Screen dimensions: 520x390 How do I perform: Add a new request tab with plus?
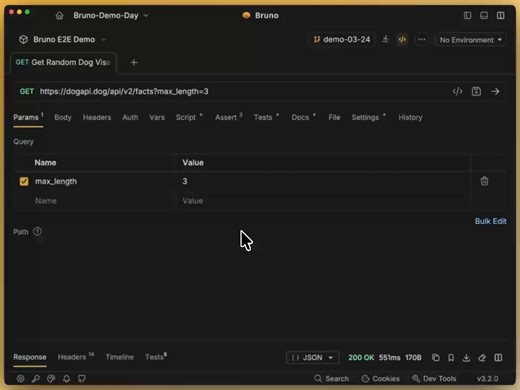134,62
